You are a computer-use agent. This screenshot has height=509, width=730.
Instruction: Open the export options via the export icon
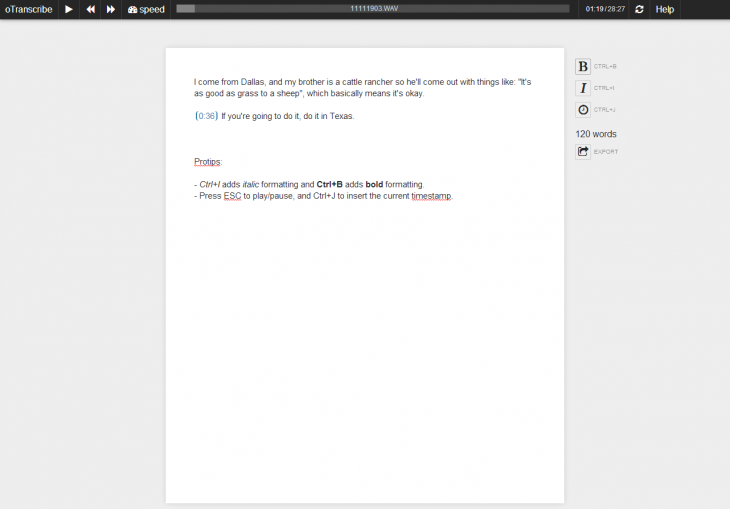(583, 152)
